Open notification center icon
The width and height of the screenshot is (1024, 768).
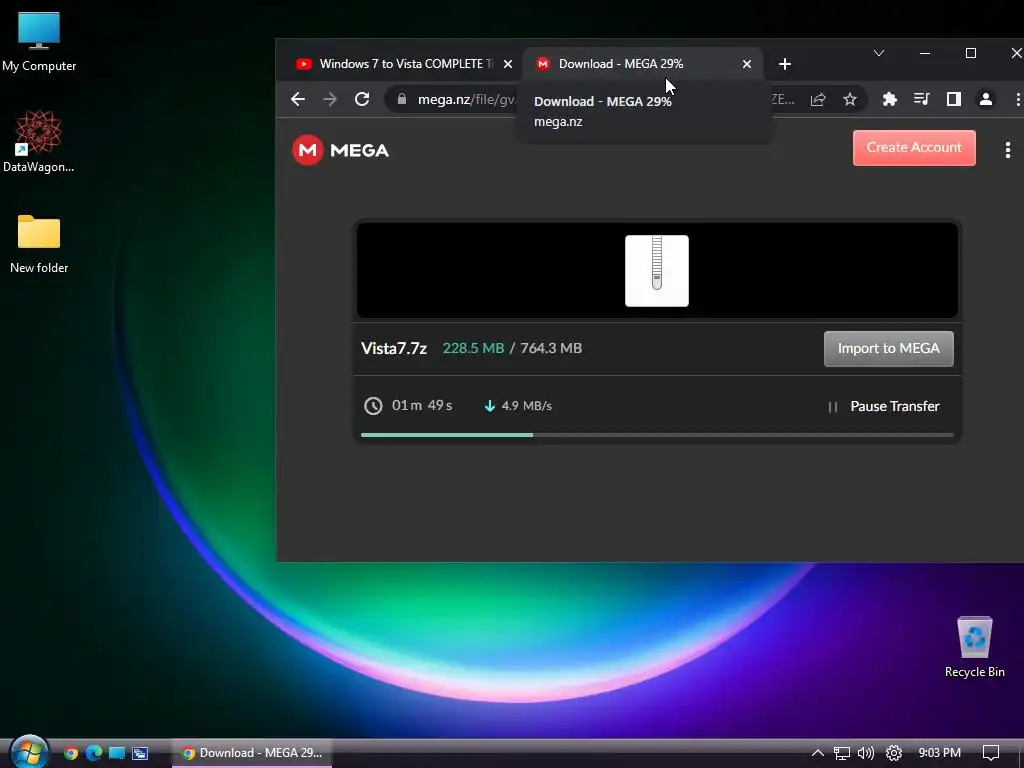(x=991, y=753)
